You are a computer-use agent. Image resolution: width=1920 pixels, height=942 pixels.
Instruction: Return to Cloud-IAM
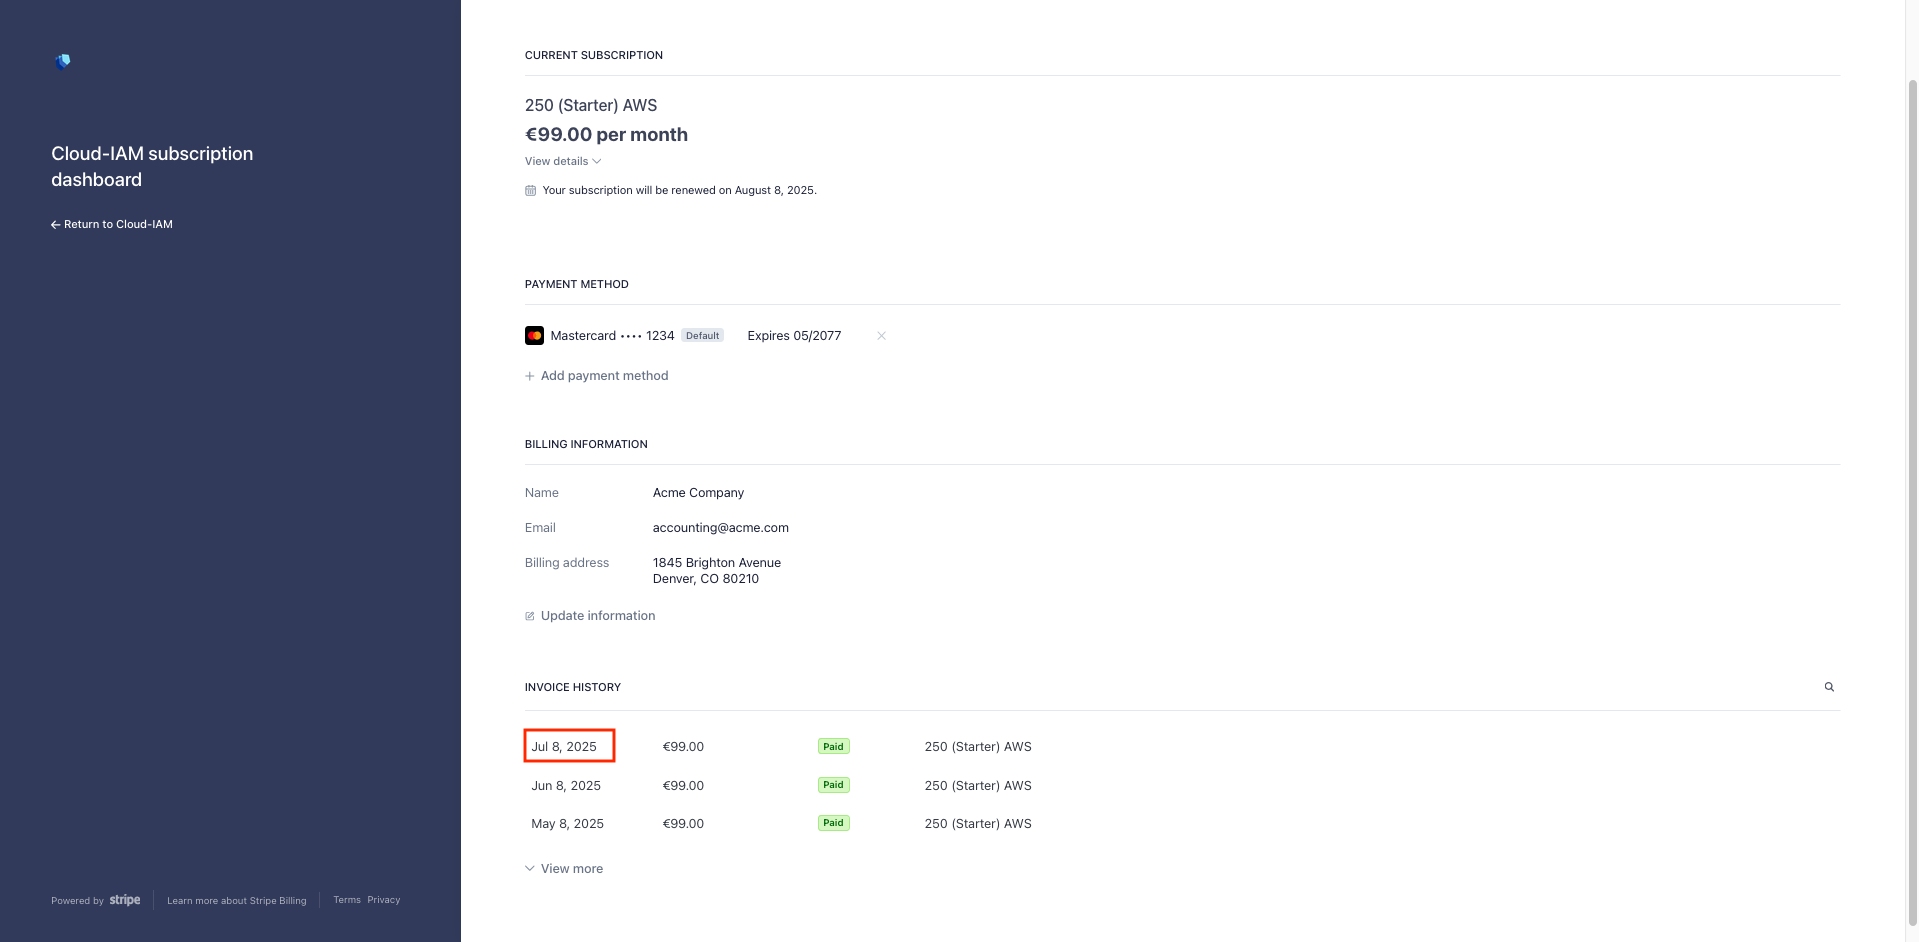[x=112, y=224]
